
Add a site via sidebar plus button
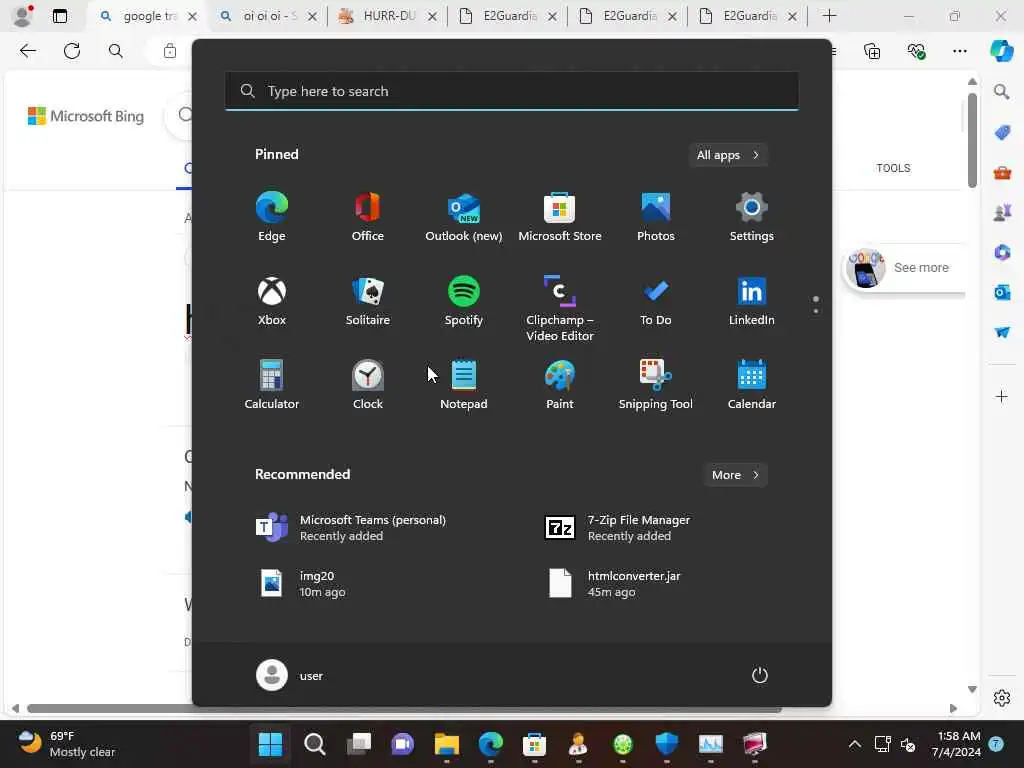click(x=1002, y=396)
